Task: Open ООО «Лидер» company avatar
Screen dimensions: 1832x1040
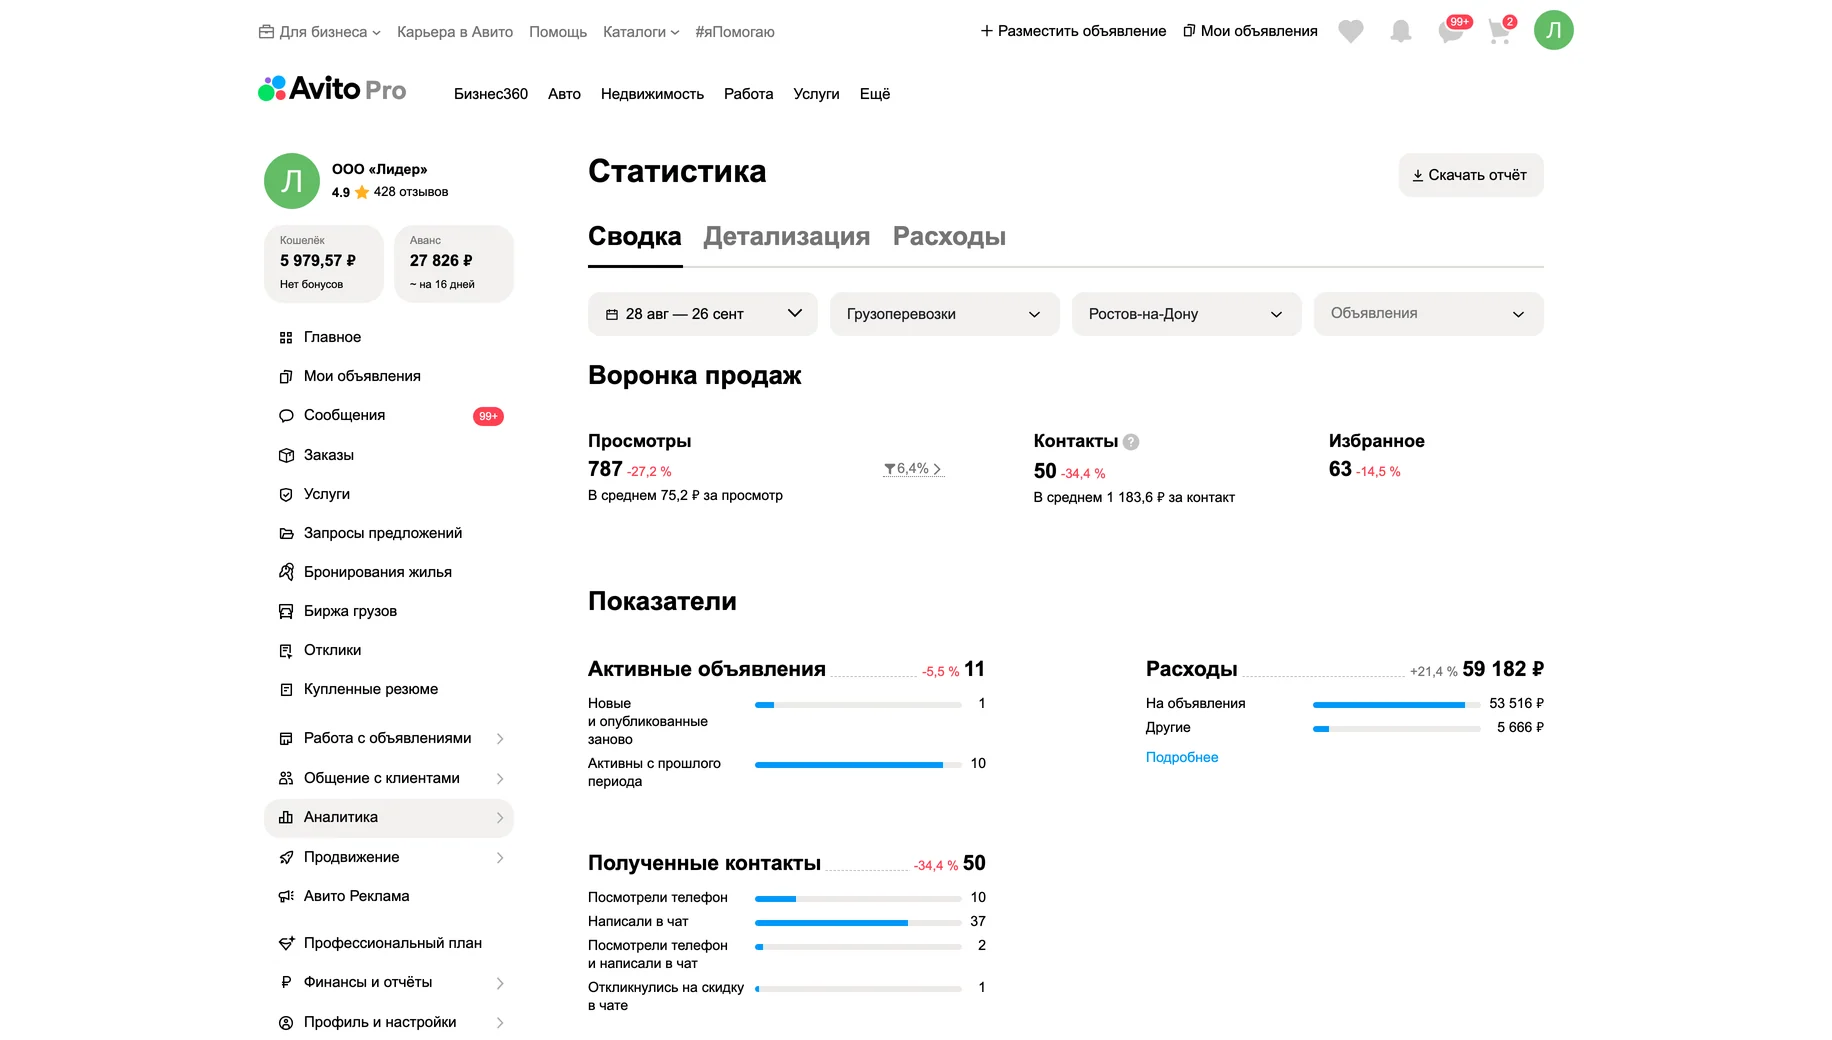Action: coord(292,181)
